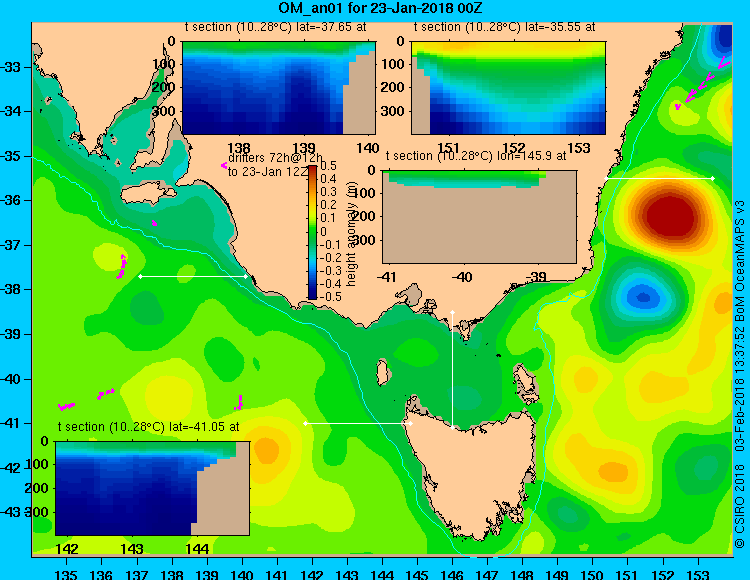750x580 pixels.
Task: Click Kangaroo Island on the map
Action: [x=148, y=195]
